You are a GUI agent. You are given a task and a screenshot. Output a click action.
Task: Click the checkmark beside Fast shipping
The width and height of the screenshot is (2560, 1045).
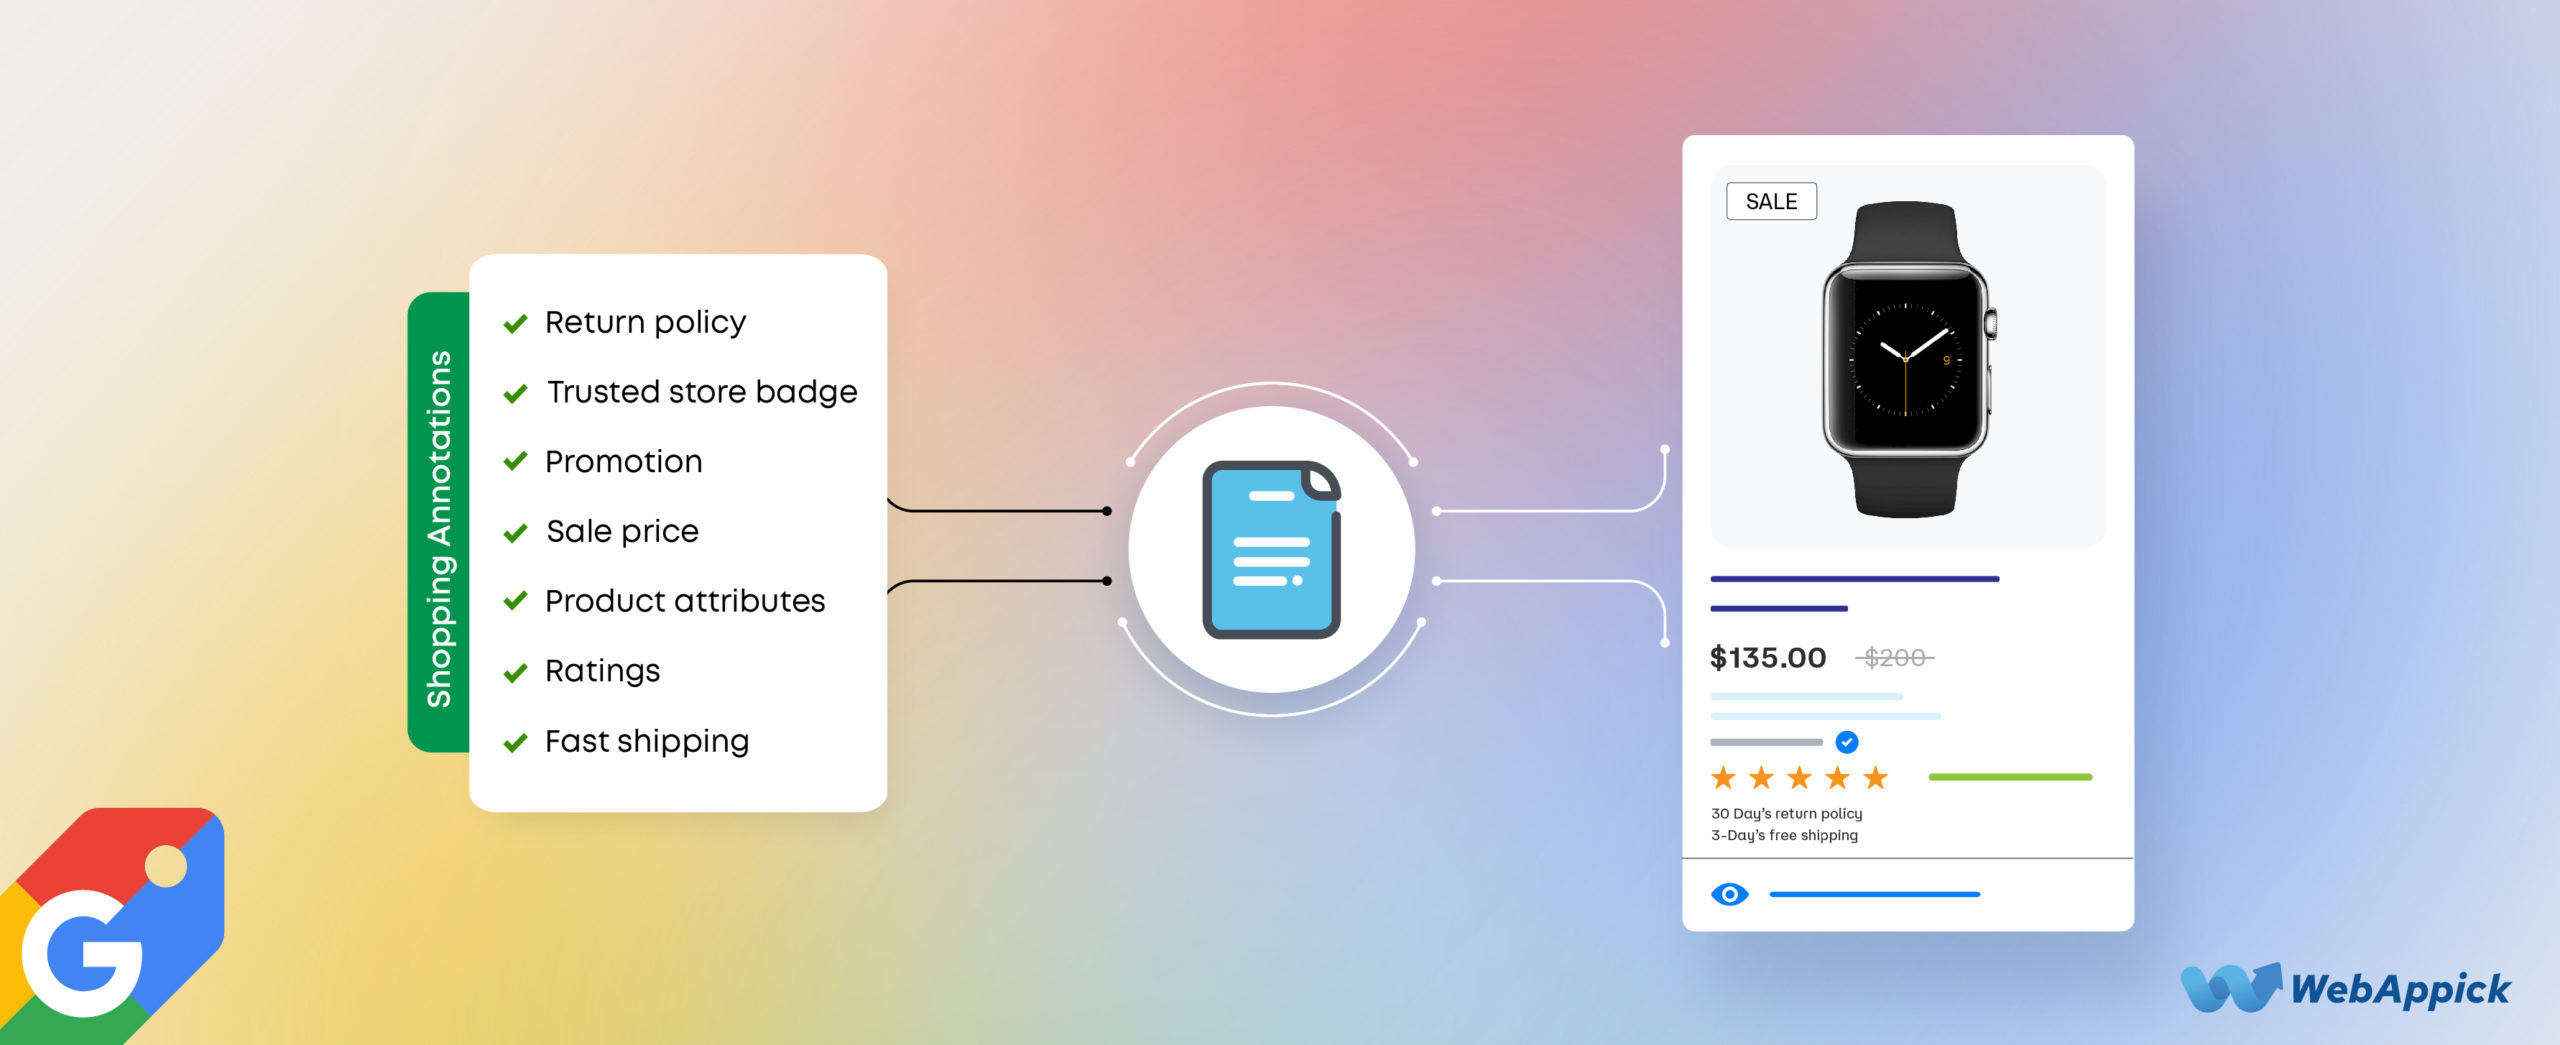point(515,742)
